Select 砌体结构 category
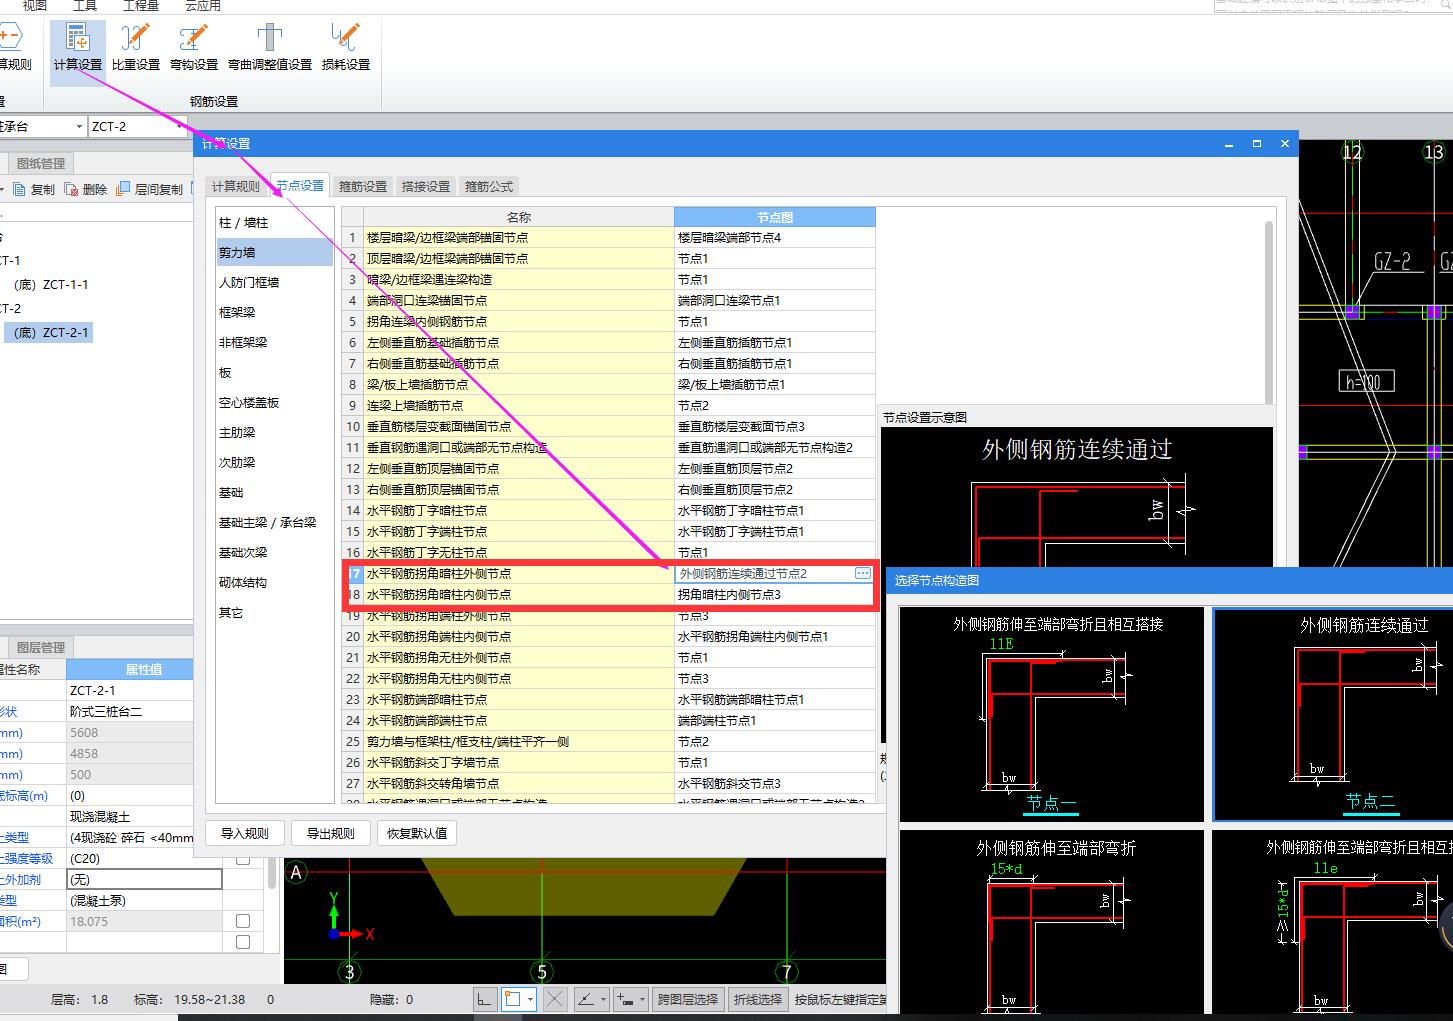Image resolution: width=1453 pixels, height=1021 pixels. tap(274, 582)
